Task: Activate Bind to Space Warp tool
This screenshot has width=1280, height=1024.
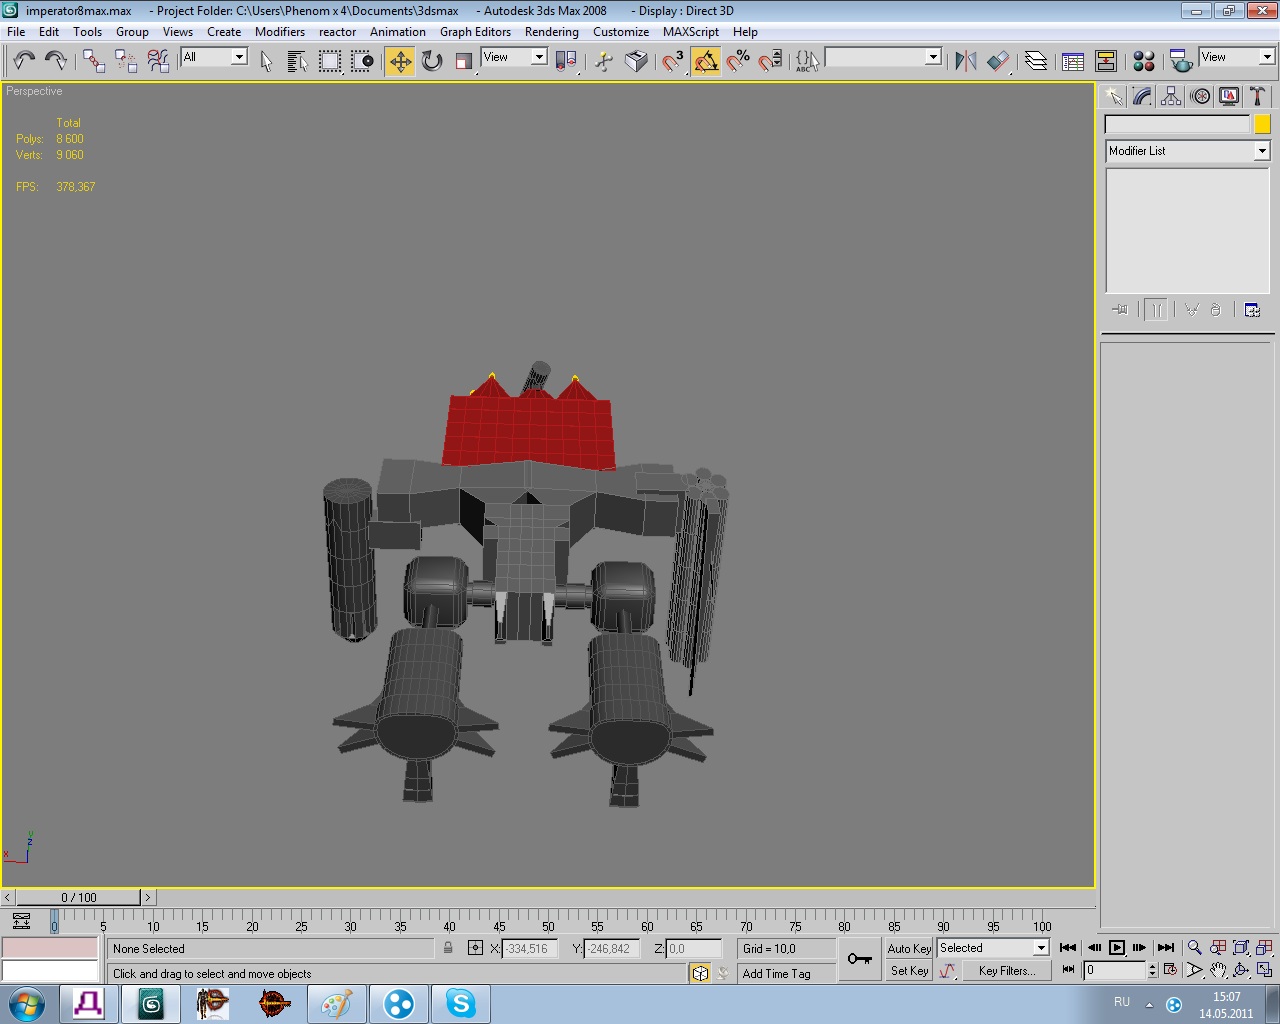Action: [x=158, y=61]
